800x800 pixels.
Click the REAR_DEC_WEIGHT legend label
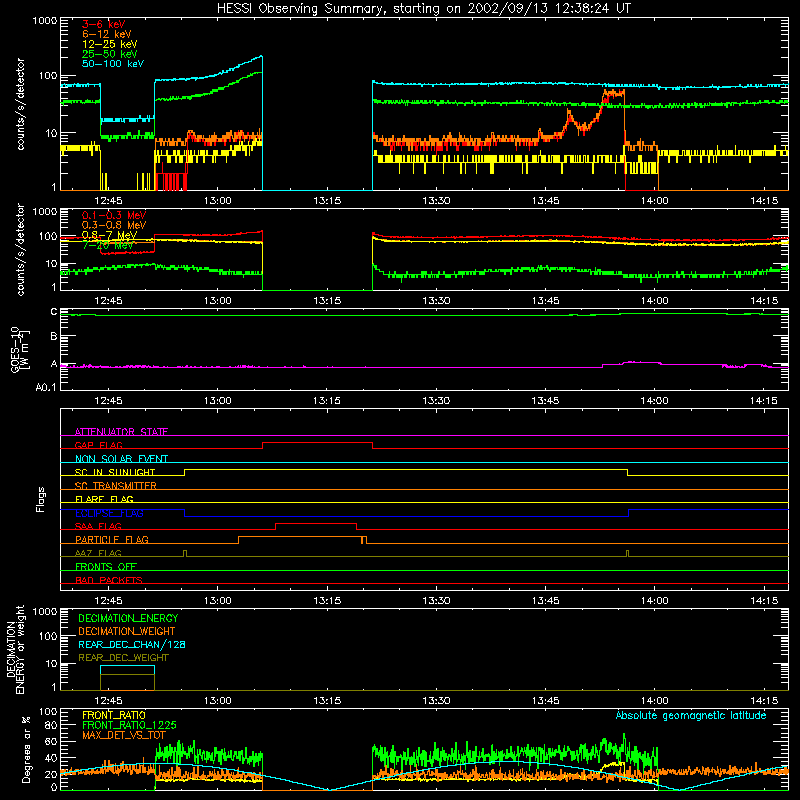click(123, 658)
